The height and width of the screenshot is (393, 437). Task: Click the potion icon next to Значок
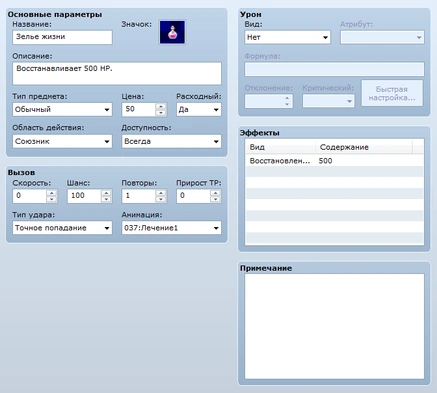tap(172, 32)
